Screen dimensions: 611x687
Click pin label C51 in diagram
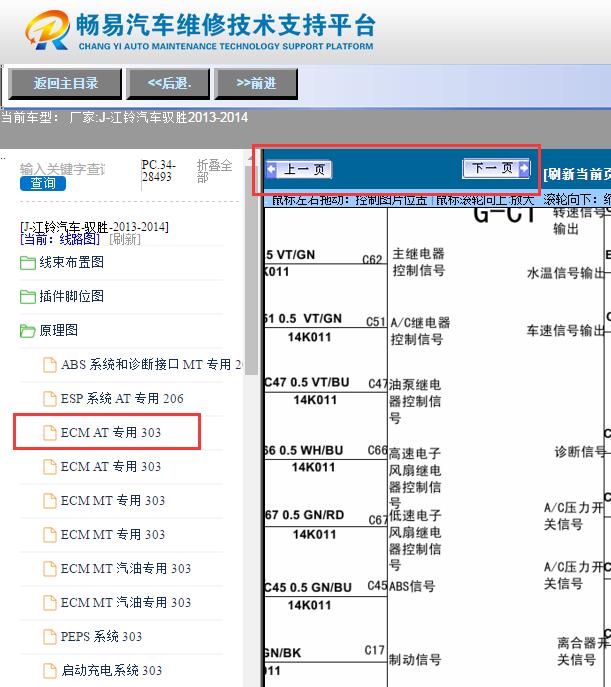click(x=376, y=322)
